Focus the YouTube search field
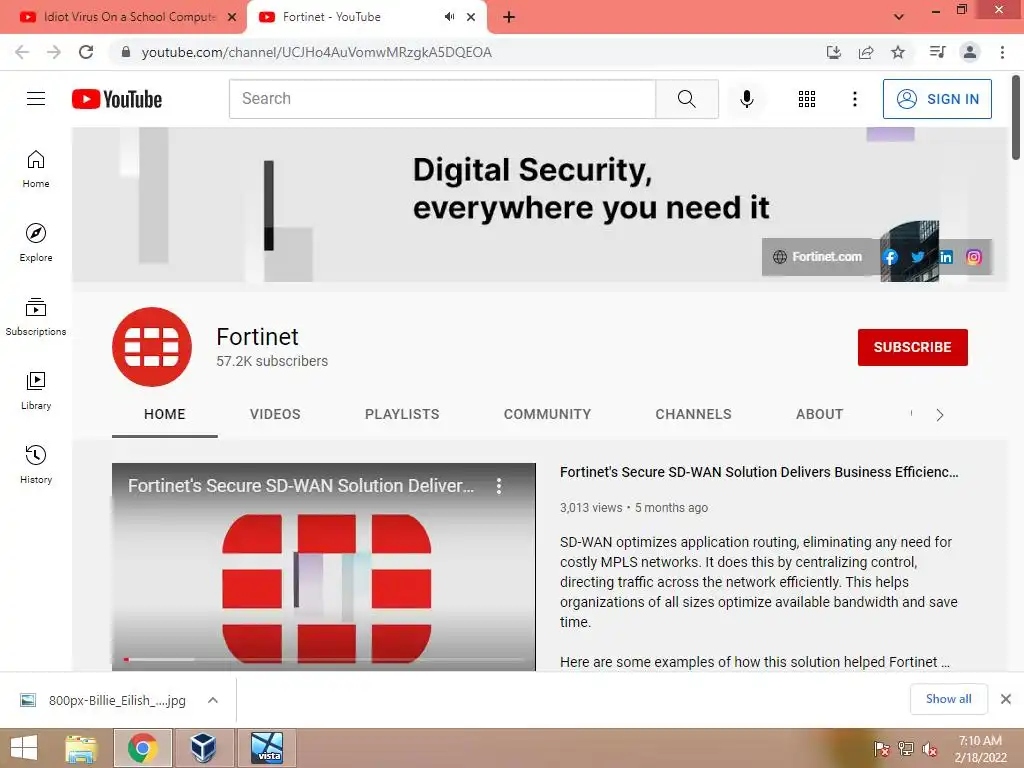The width and height of the screenshot is (1024, 768). click(442, 99)
